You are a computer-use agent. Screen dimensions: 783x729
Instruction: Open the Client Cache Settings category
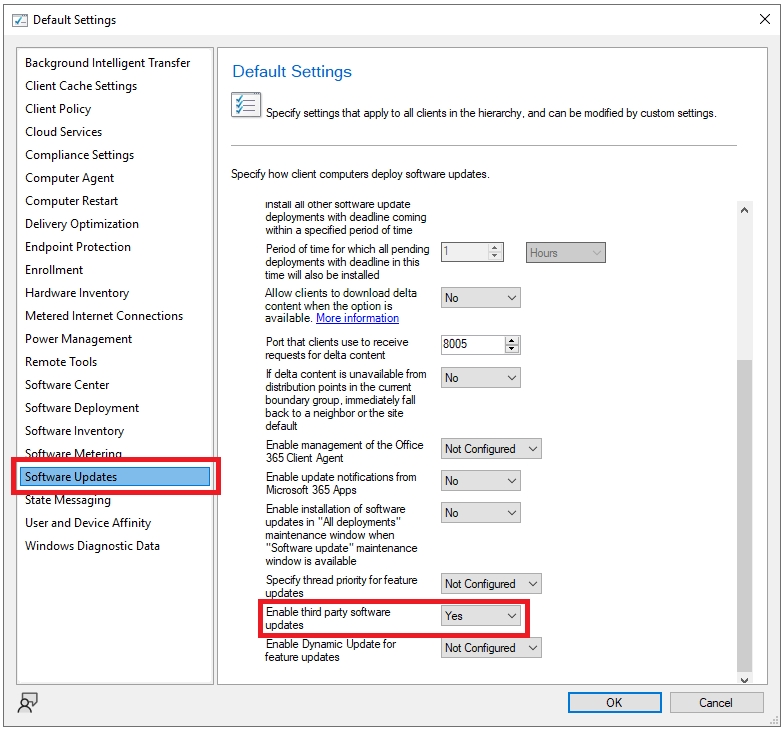click(x=81, y=86)
